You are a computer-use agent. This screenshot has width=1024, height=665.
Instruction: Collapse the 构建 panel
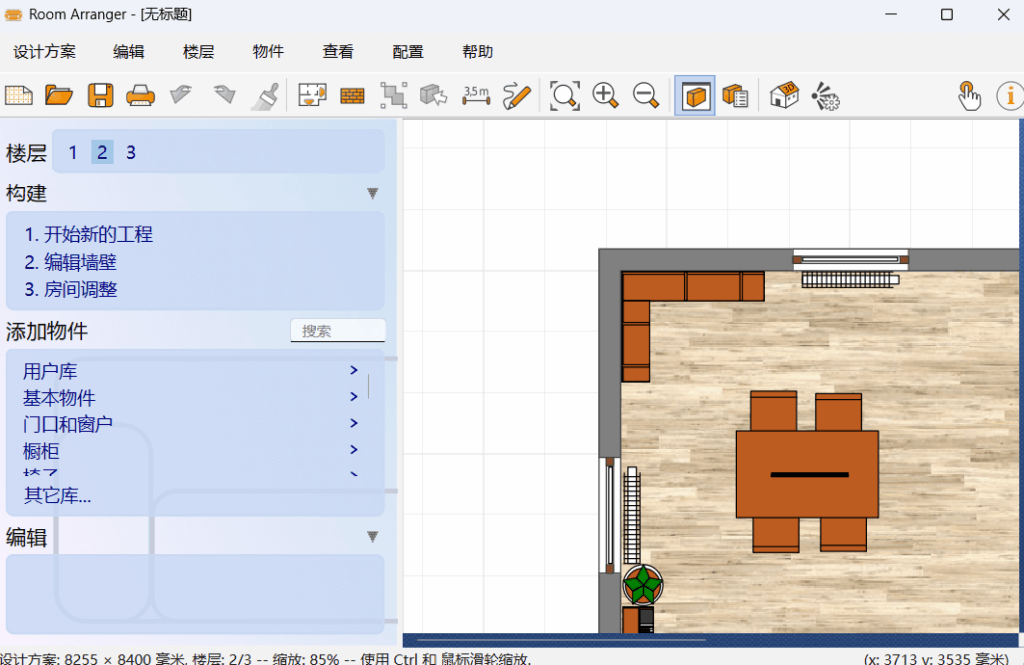tap(372, 193)
